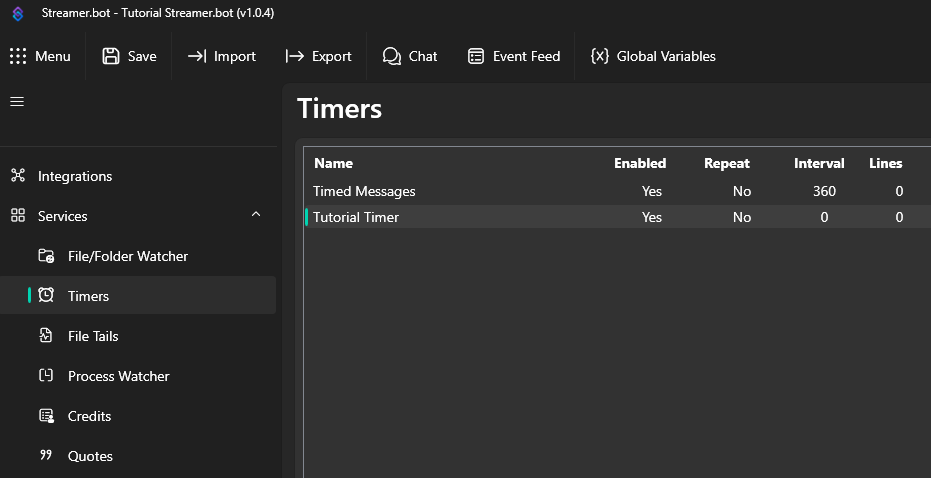Select the Tutorial Timer row
Screen dimensions: 931x478
[618, 217]
